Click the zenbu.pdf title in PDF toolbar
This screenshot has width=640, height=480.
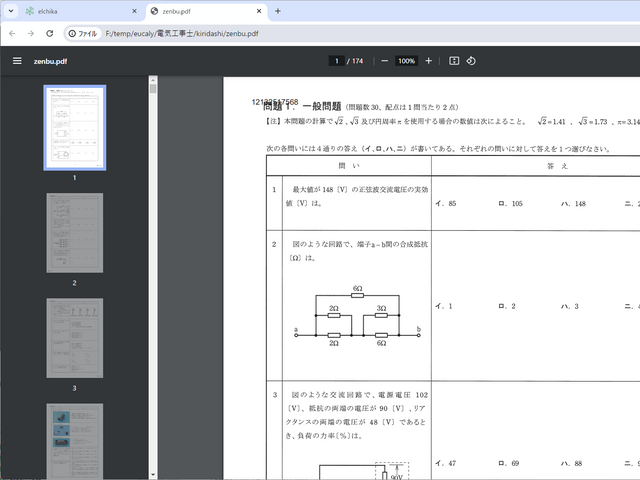50,61
